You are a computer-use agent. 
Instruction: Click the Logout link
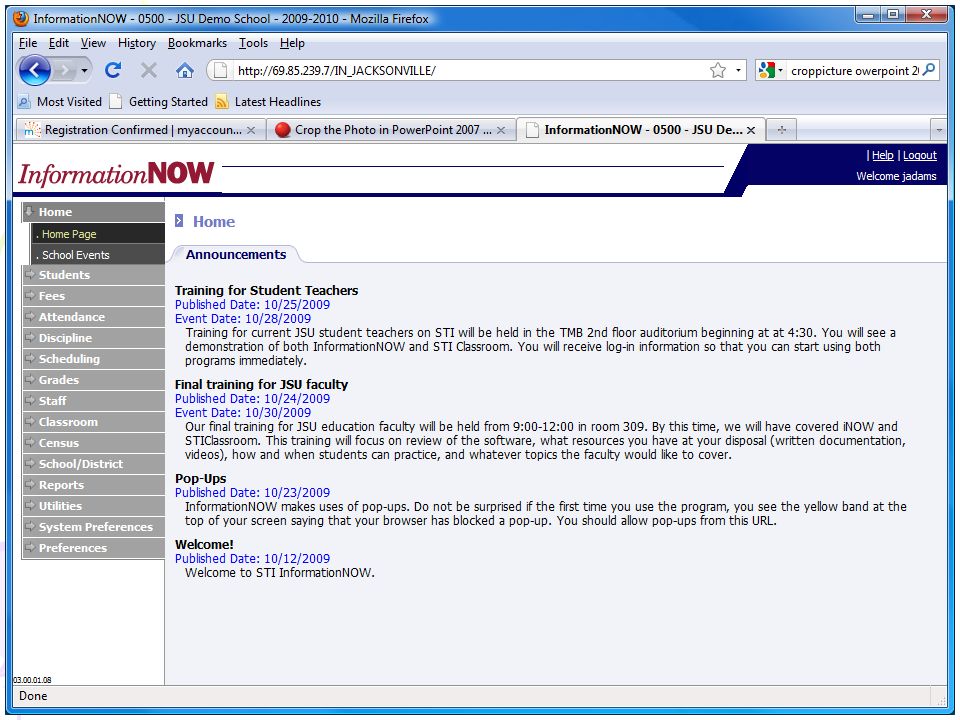click(920, 156)
